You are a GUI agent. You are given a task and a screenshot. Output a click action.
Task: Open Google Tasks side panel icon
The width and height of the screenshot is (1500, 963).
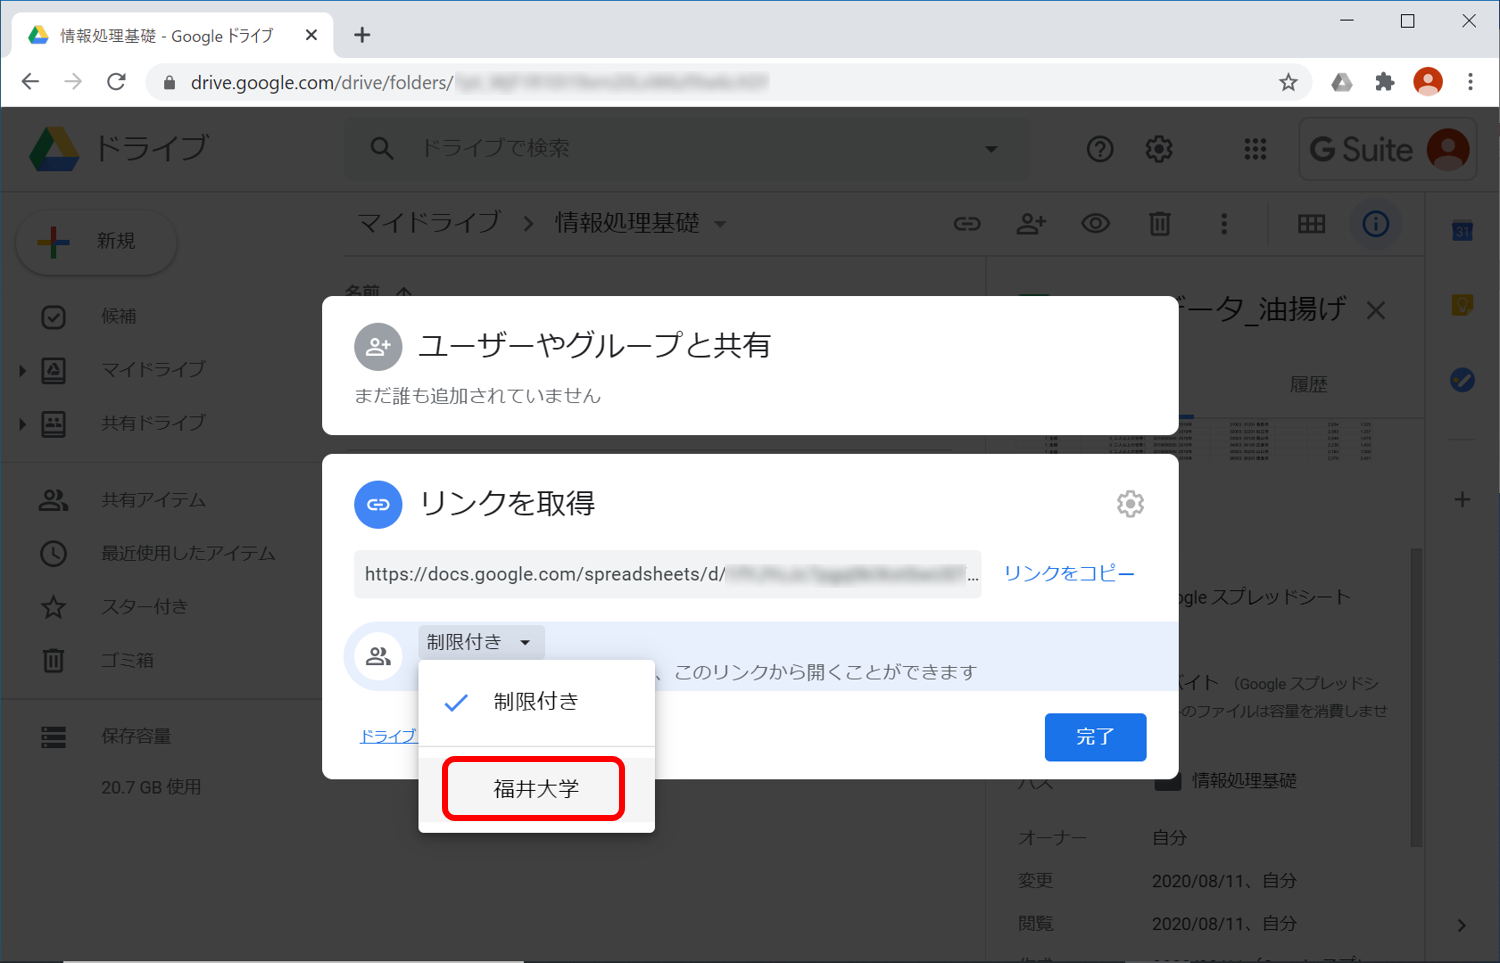pos(1462,380)
